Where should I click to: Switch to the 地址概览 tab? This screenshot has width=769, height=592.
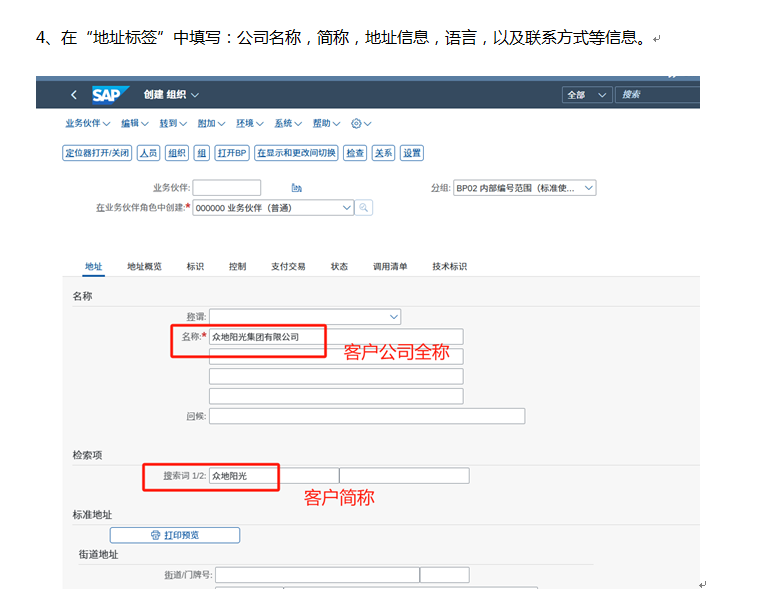[144, 266]
